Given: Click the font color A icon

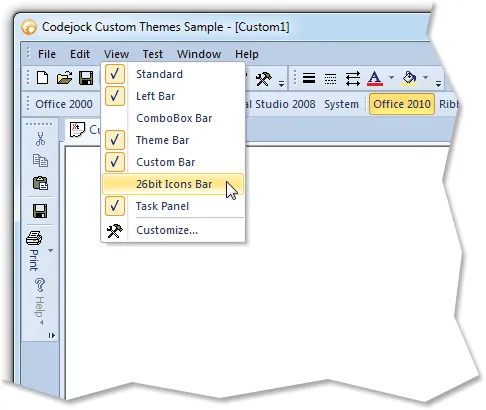Looking at the screenshot, I should [375, 79].
